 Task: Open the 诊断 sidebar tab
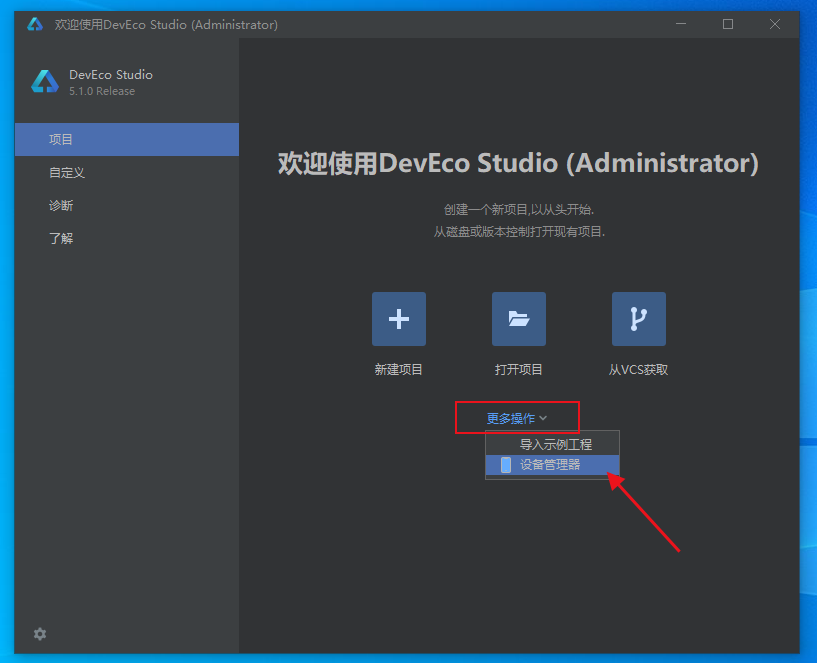(x=61, y=206)
